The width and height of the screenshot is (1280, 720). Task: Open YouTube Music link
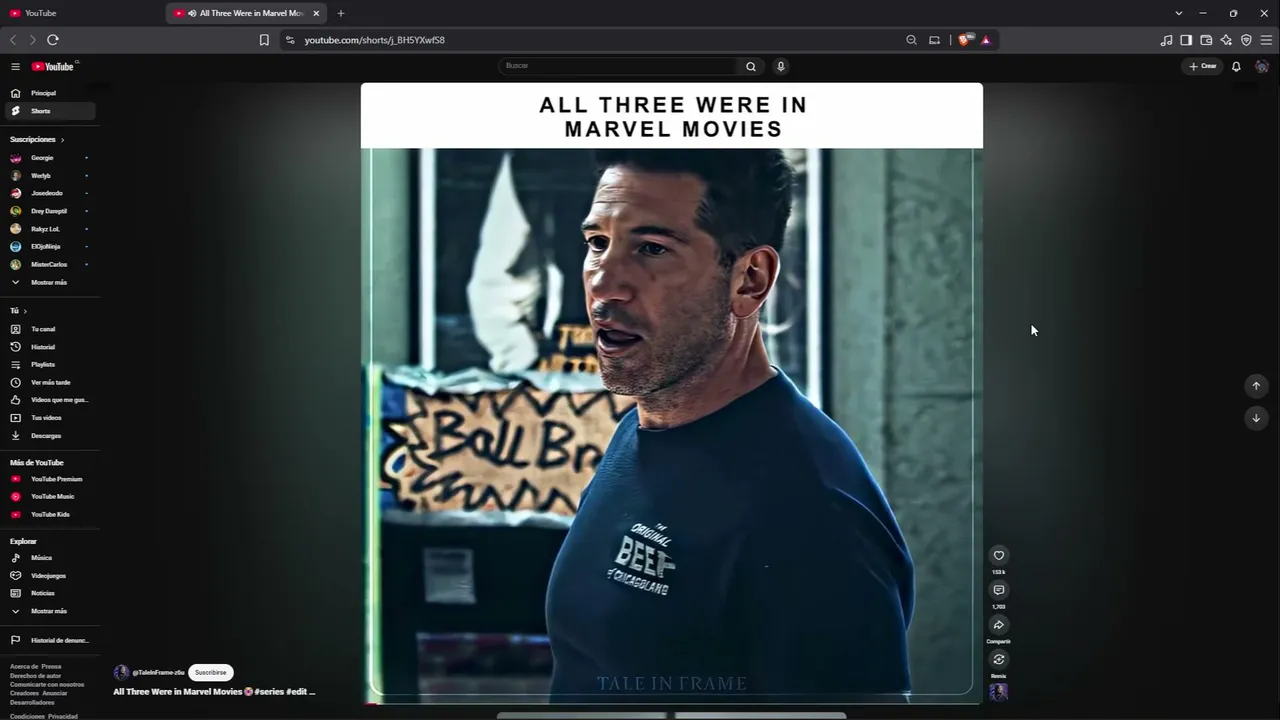click(51, 497)
